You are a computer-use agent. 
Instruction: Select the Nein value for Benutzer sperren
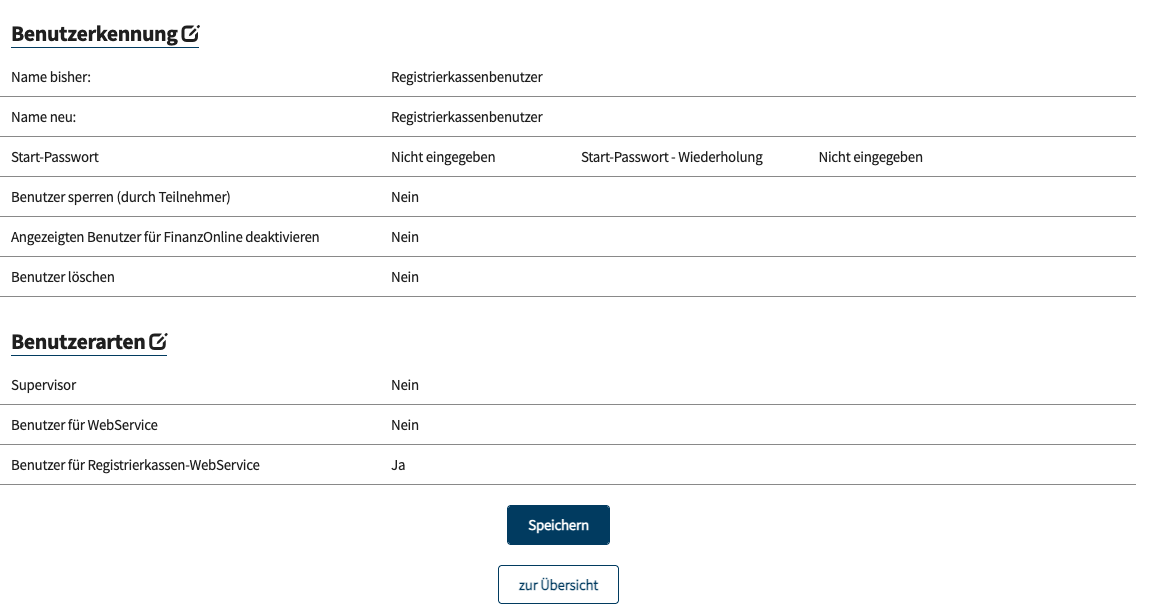(405, 197)
